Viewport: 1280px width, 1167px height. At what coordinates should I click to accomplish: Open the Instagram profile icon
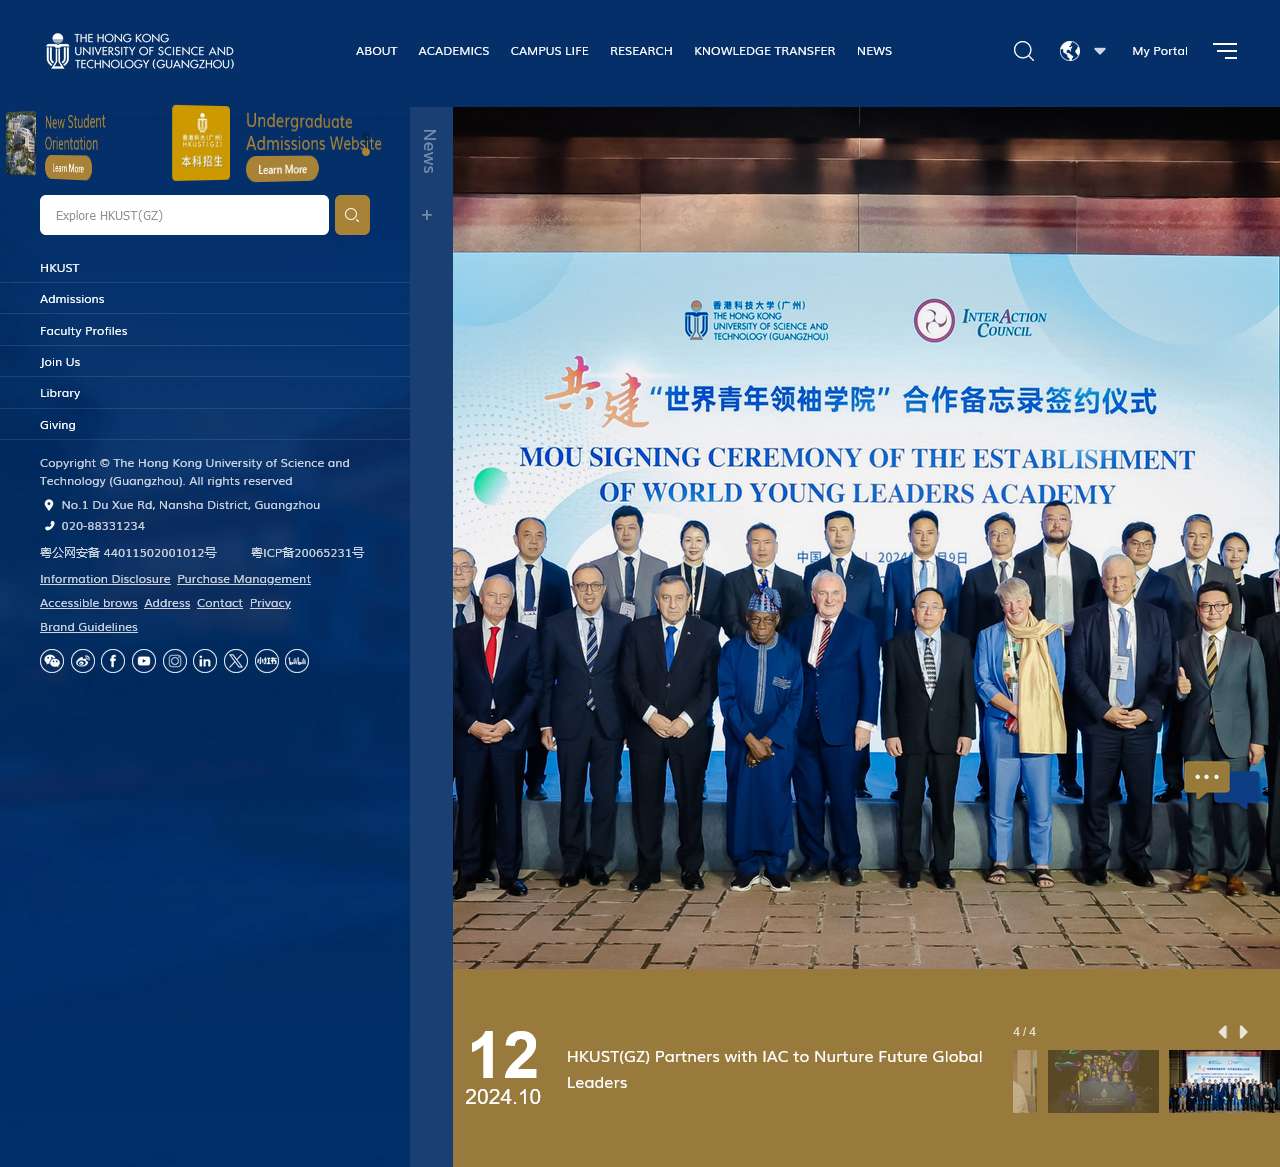pos(175,661)
